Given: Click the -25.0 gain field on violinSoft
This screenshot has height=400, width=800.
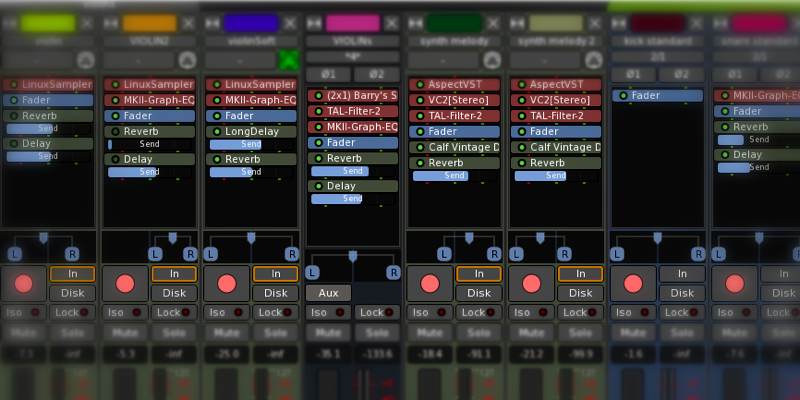Looking at the screenshot, I should [227, 354].
